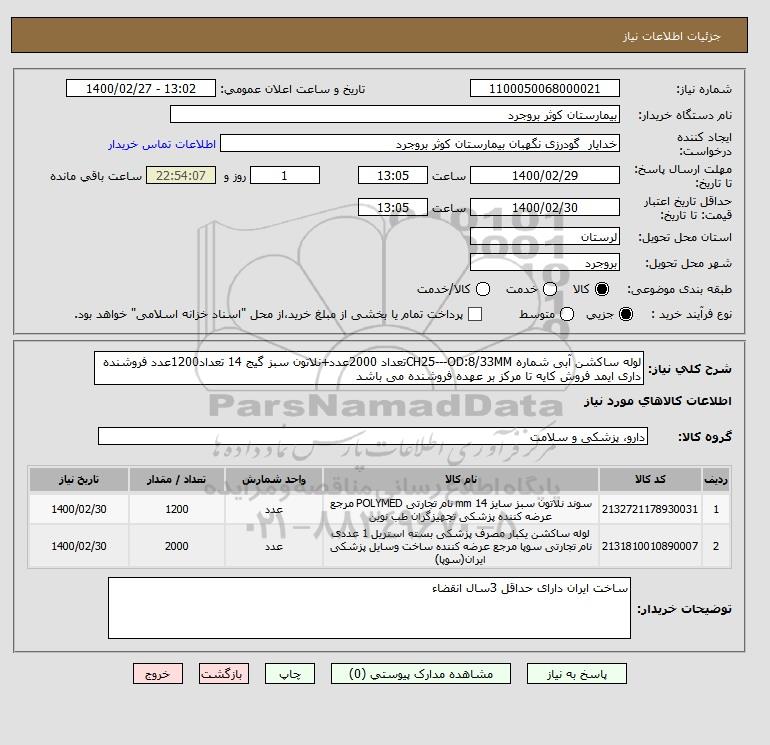Click the واحد شمارش column header
Image resolution: width=770 pixels, height=745 pixels.
tap(274, 479)
